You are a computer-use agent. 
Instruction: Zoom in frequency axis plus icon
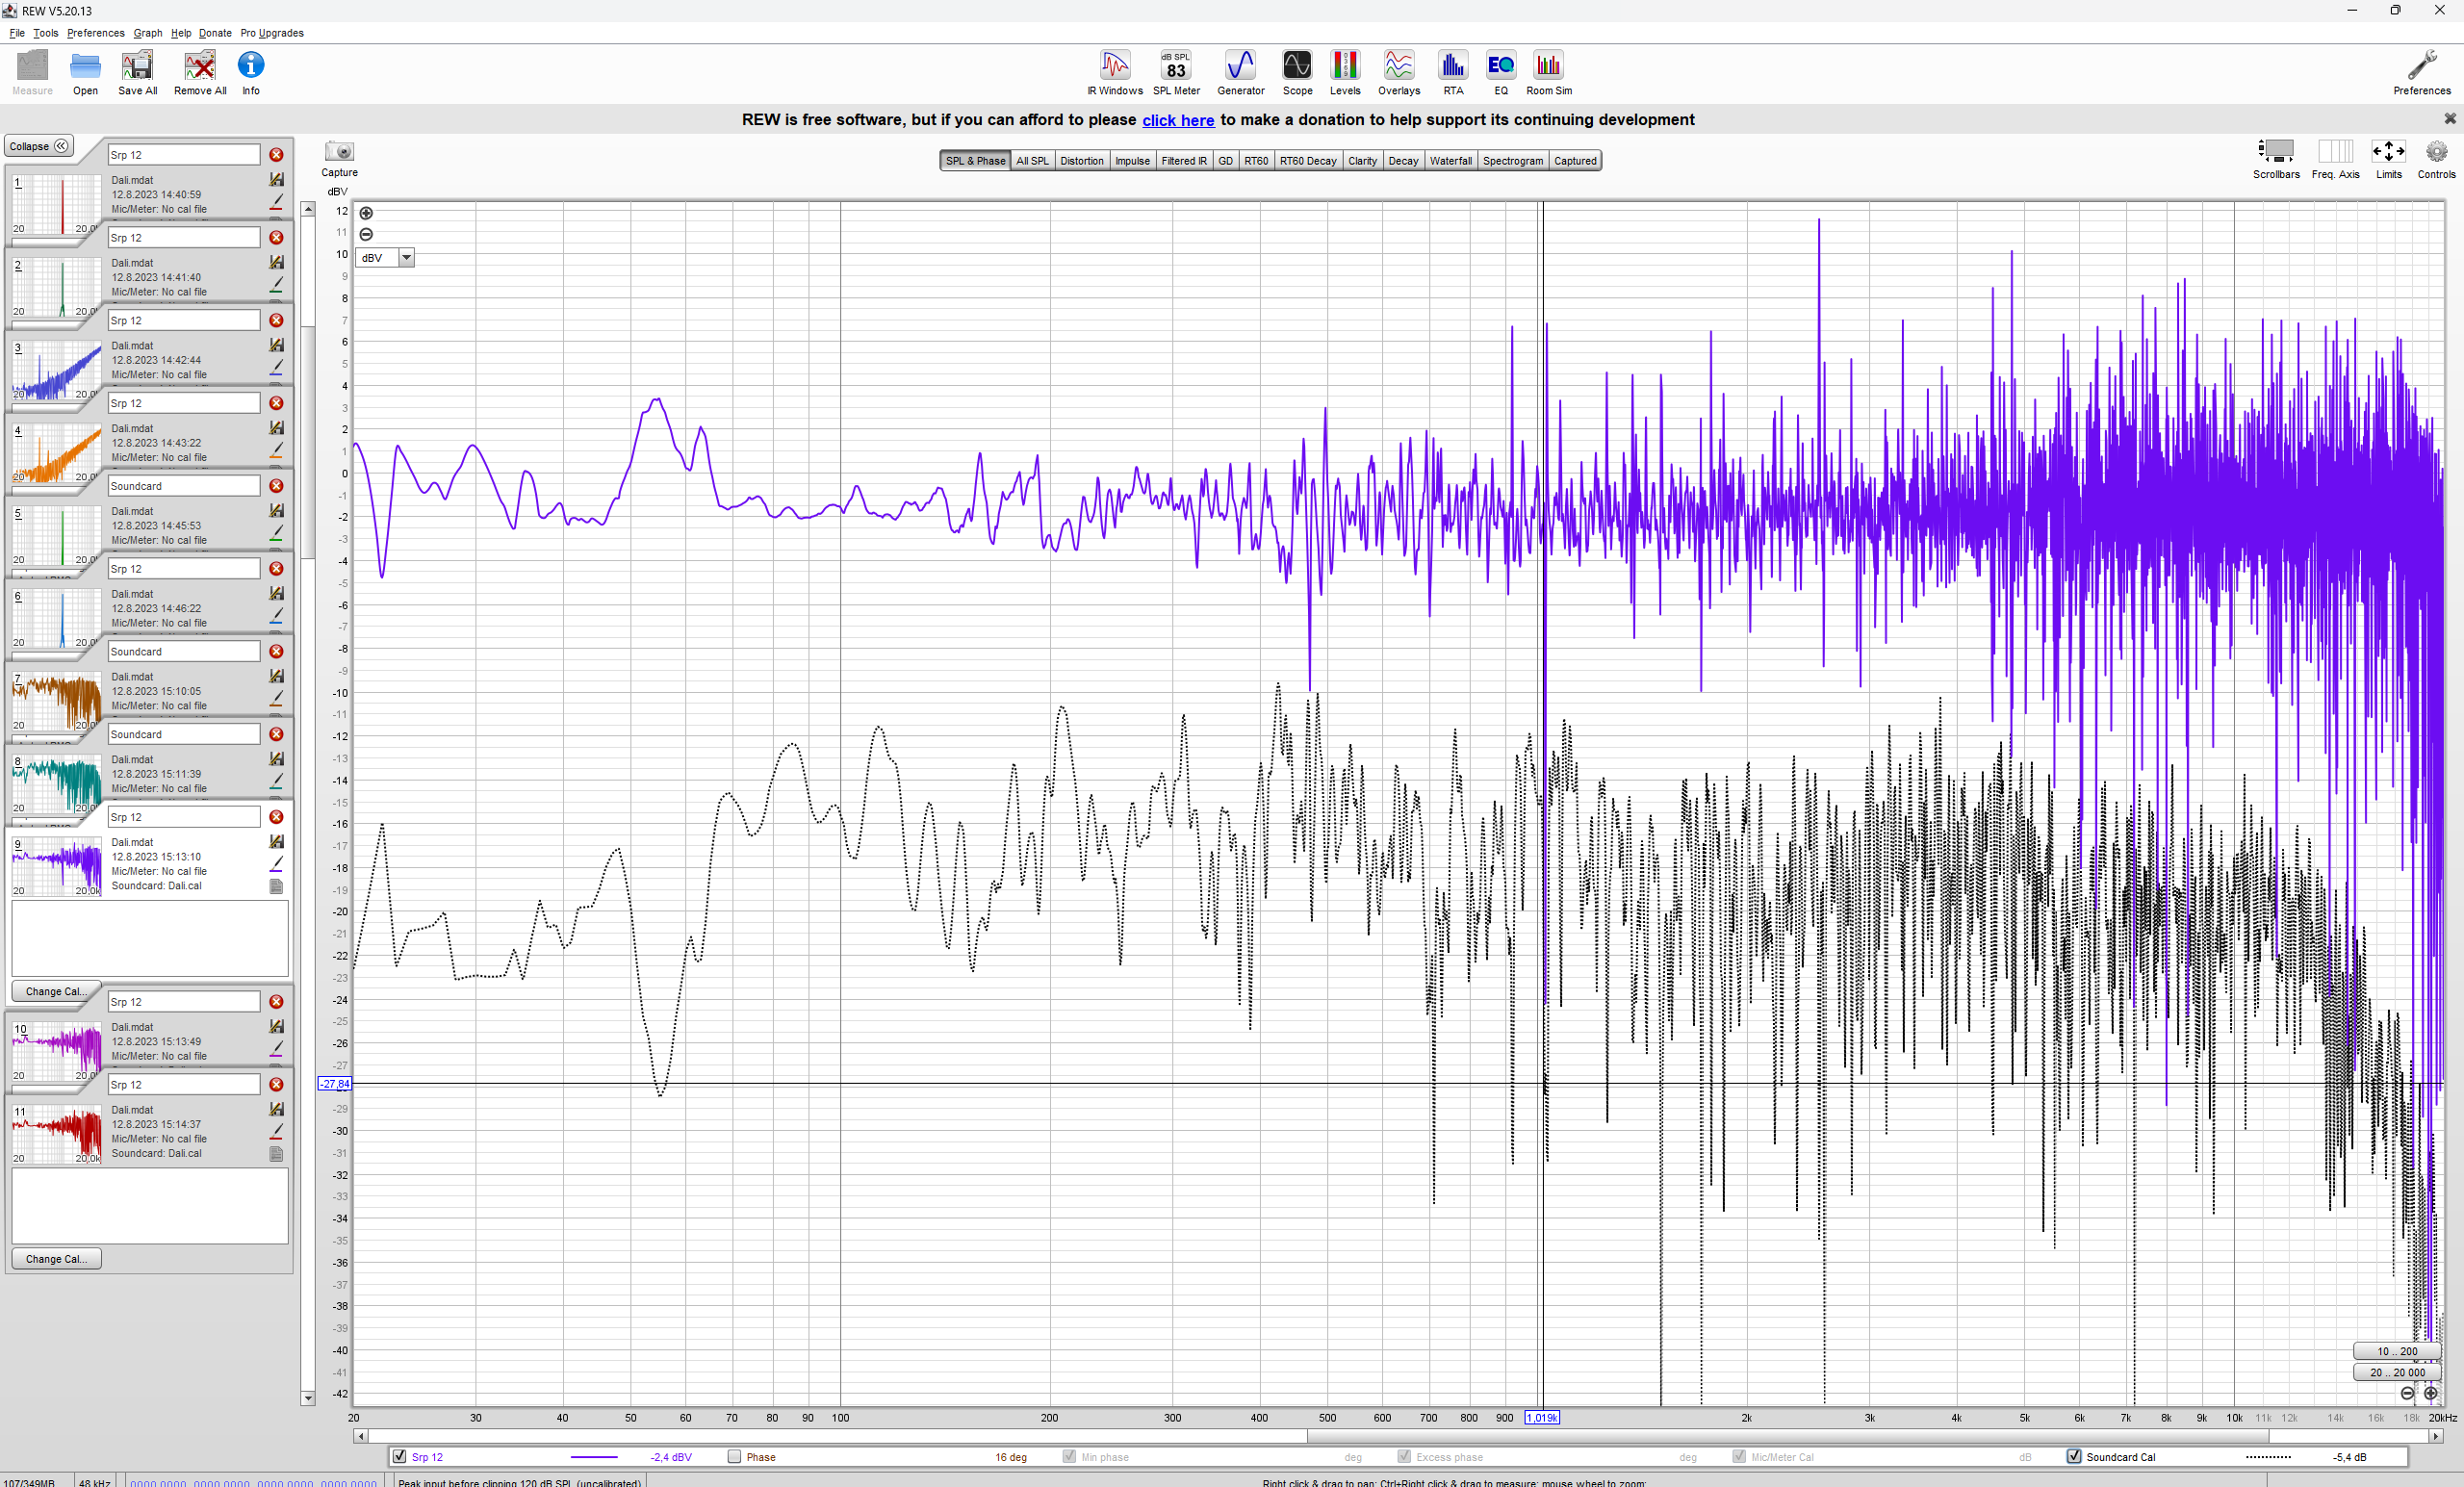(x=2431, y=1393)
